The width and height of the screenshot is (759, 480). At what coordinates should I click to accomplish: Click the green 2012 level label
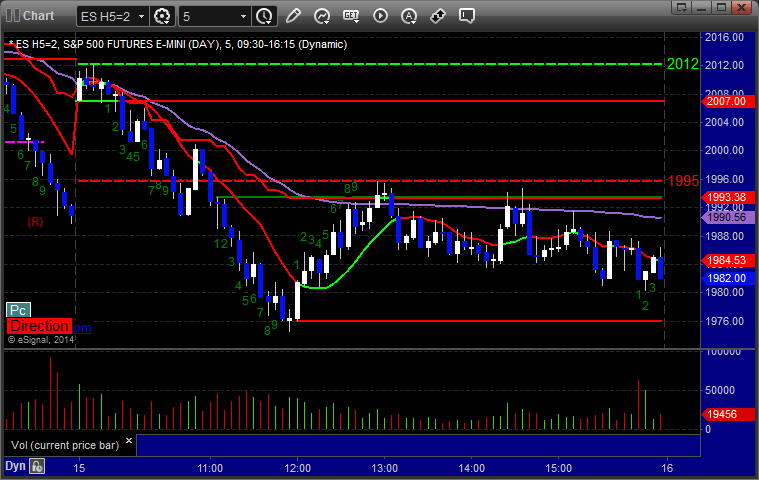click(x=683, y=64)
